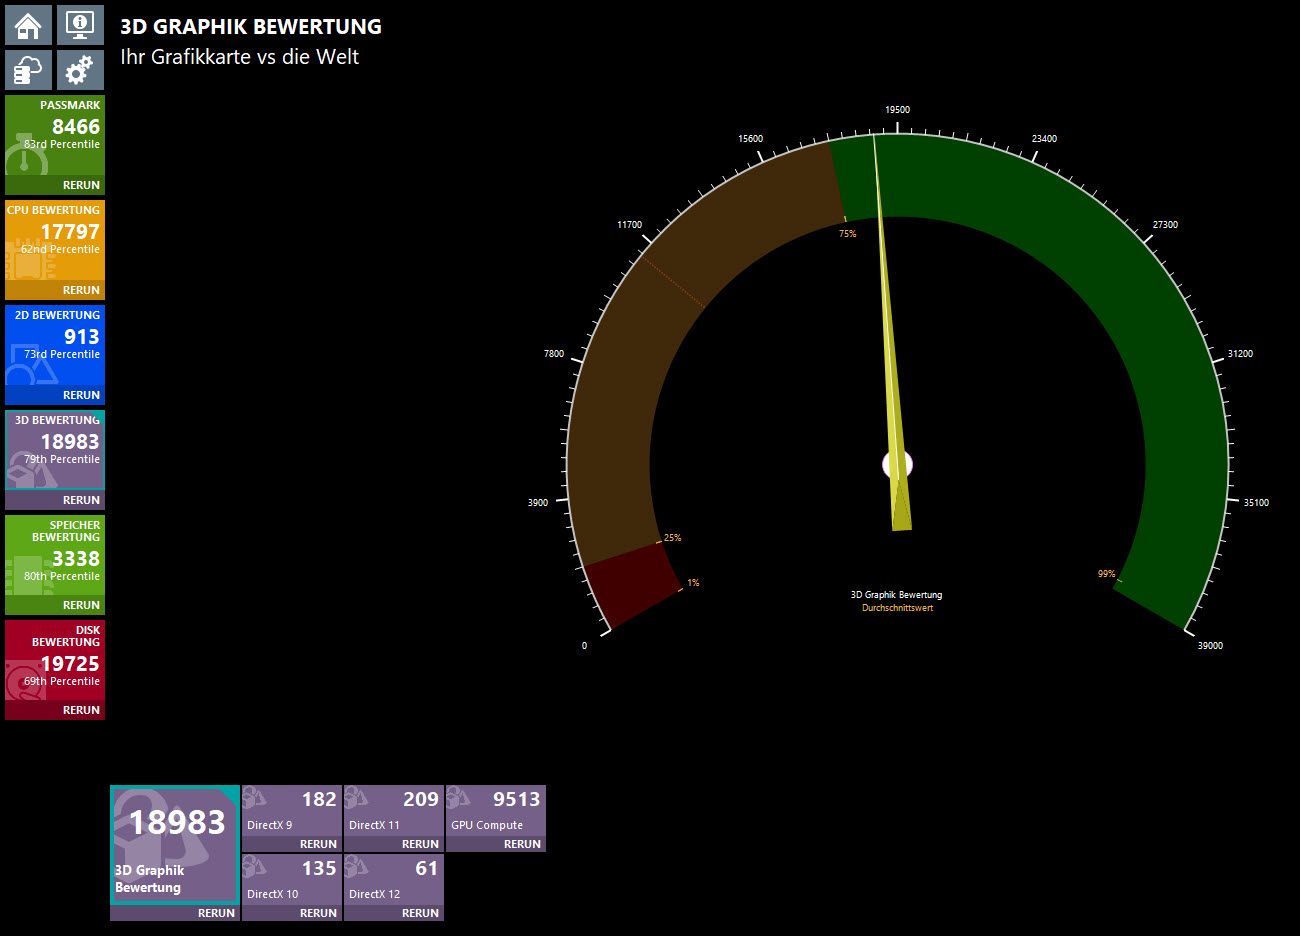Rerun the 2D Bewertung test
The height and width of the screenshot is (936, 1300).
pyautogui.click(x=81, y=395)
